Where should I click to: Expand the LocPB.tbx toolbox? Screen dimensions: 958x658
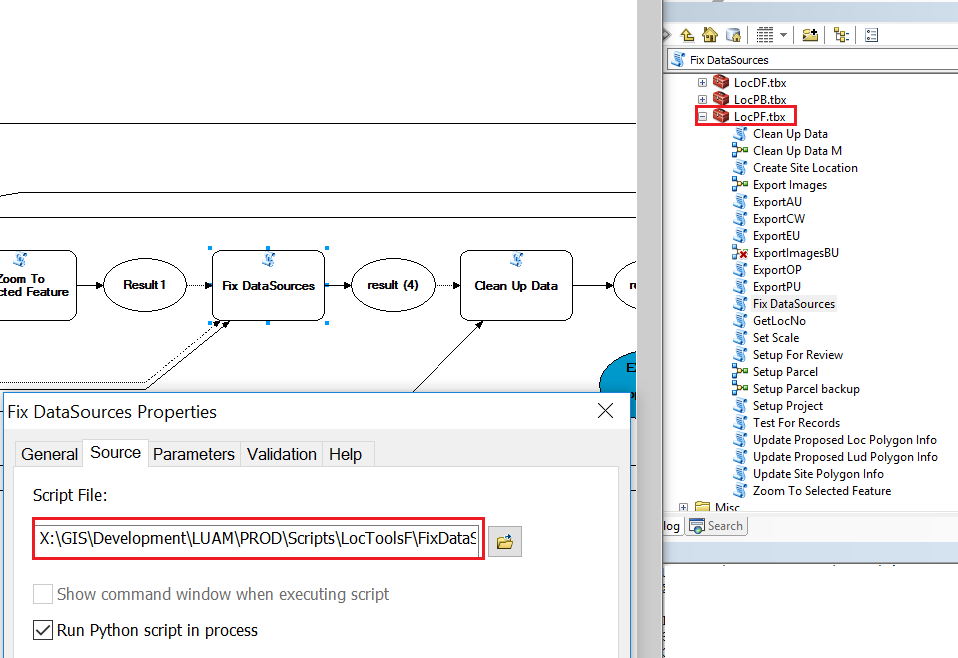click(703, 100)
